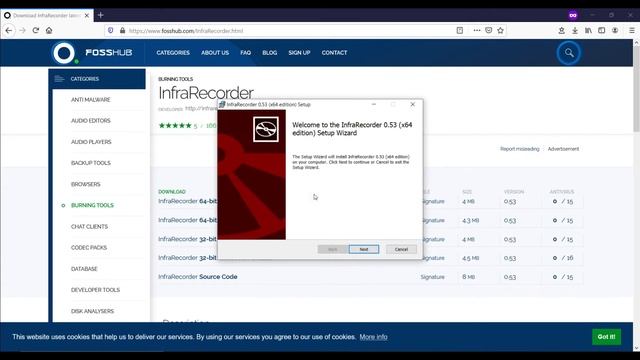Click the 0 / 16 antivirus result
640x360 pixels.
(x=563, y=258)
